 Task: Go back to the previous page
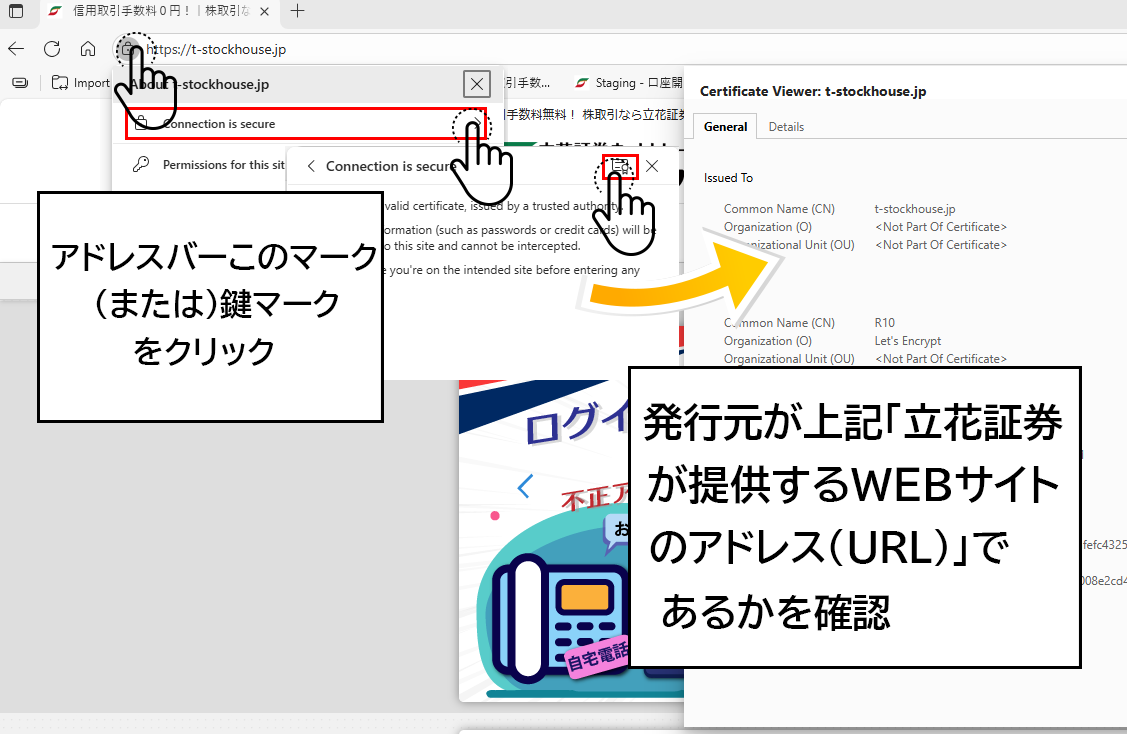tap(16, 49)
